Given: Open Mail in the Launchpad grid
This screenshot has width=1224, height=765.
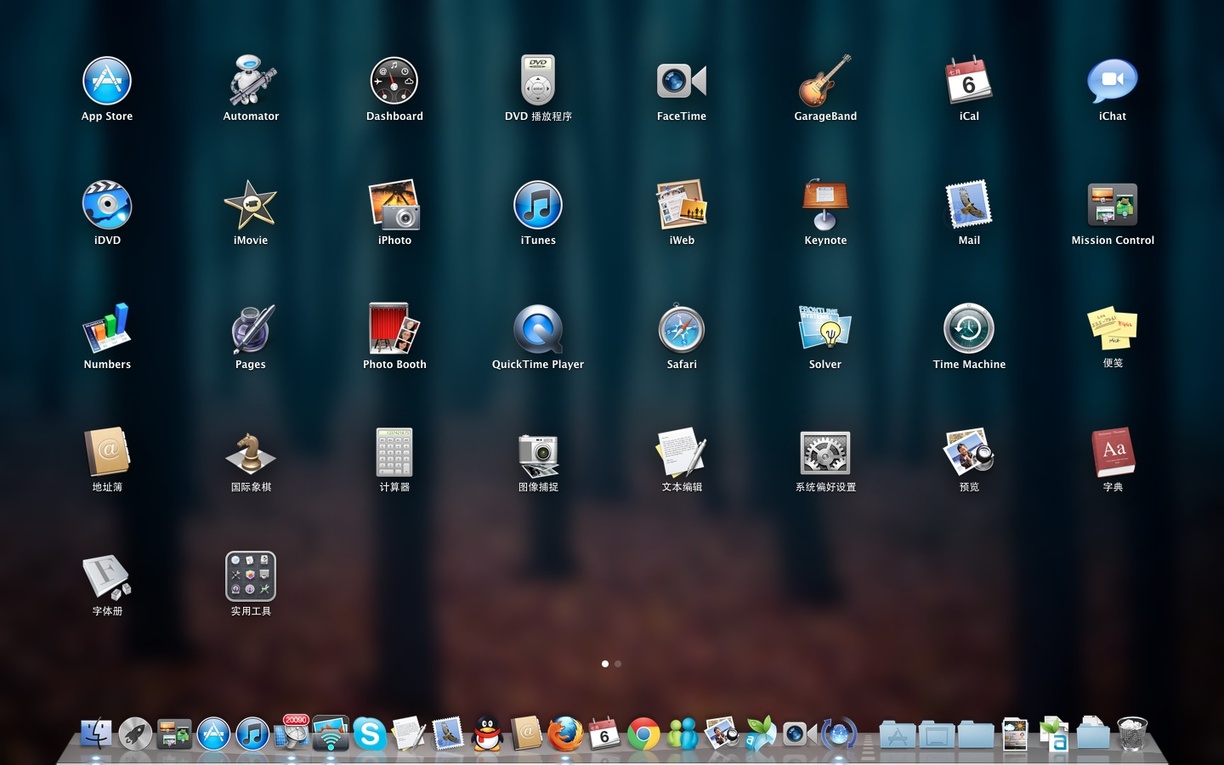Looking at the screenshot, I should (969, 205).
